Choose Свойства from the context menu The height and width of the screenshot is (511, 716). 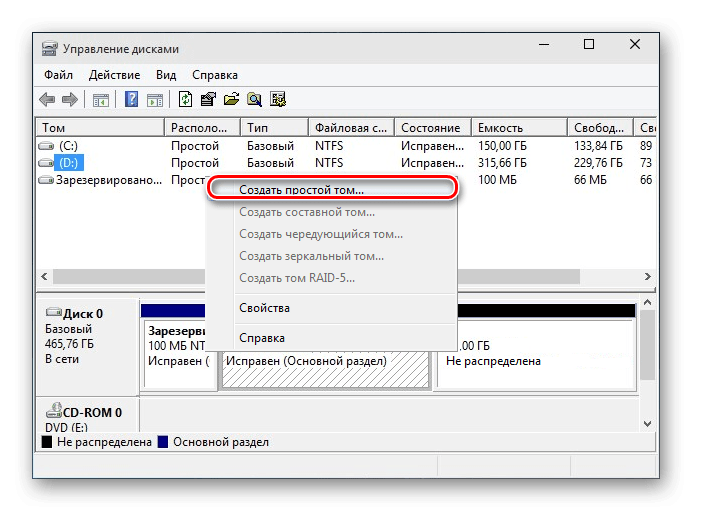click(x=264, y=308)
